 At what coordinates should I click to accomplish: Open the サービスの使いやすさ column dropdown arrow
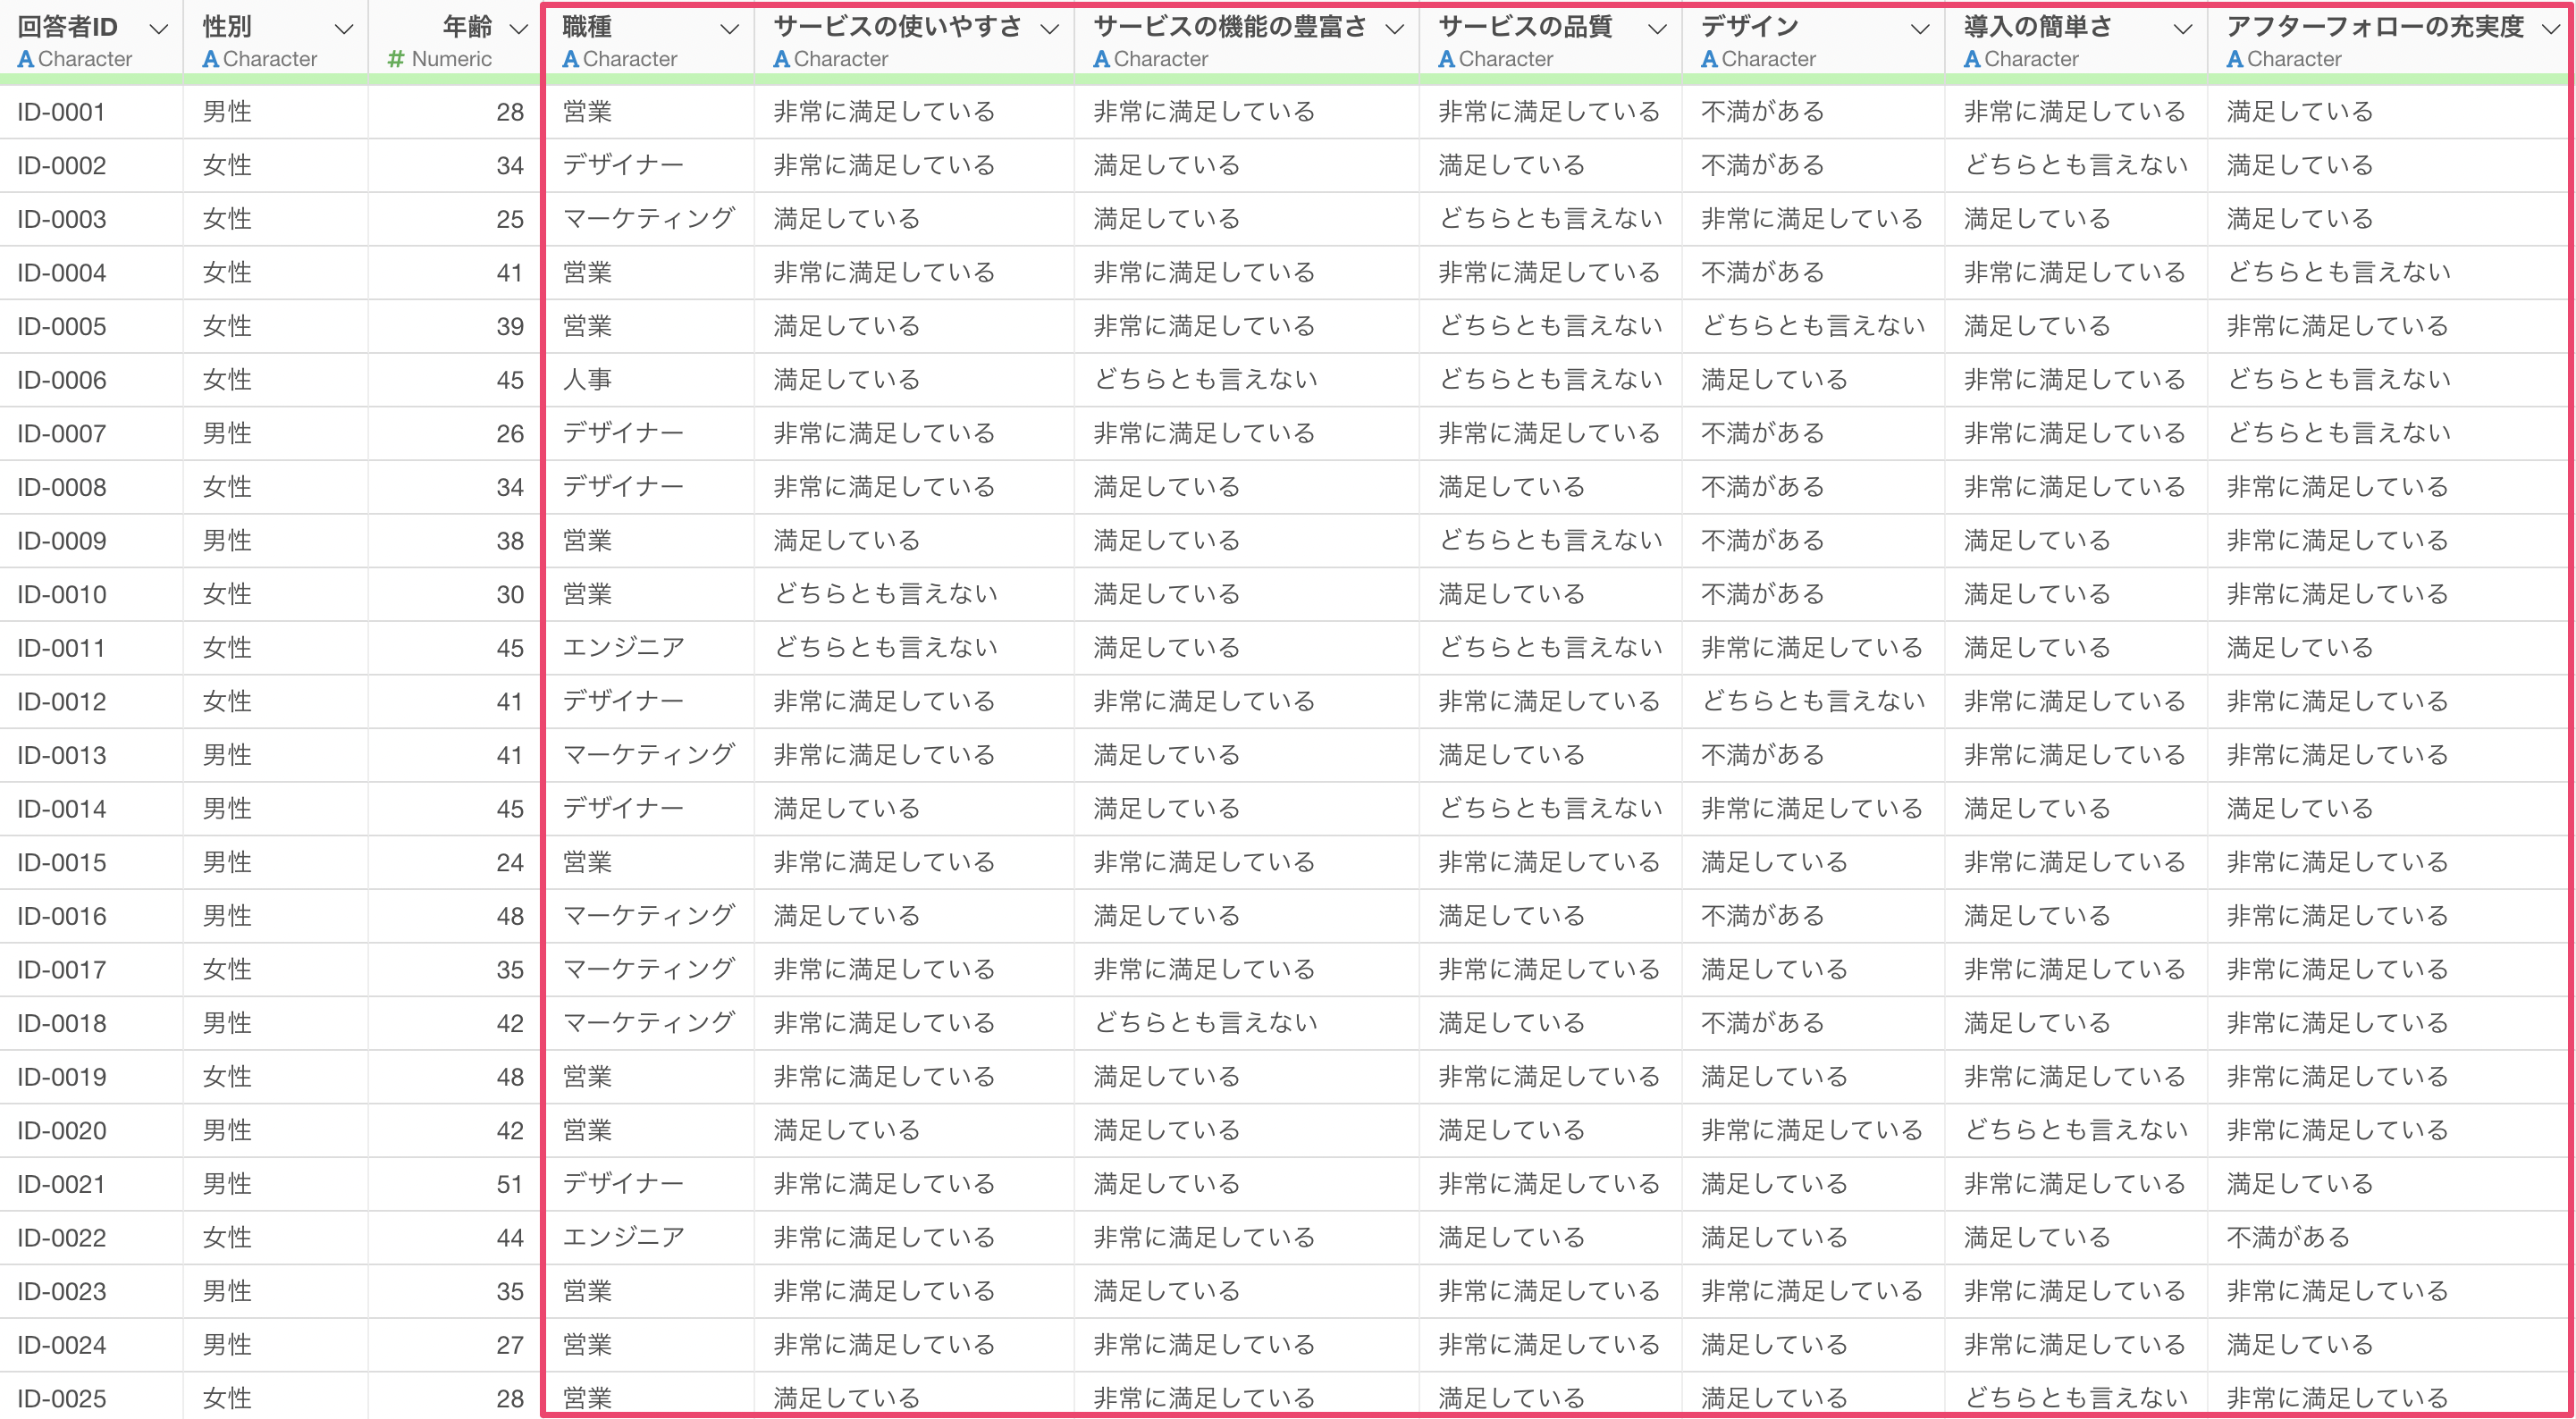(x=1049, y=29)
